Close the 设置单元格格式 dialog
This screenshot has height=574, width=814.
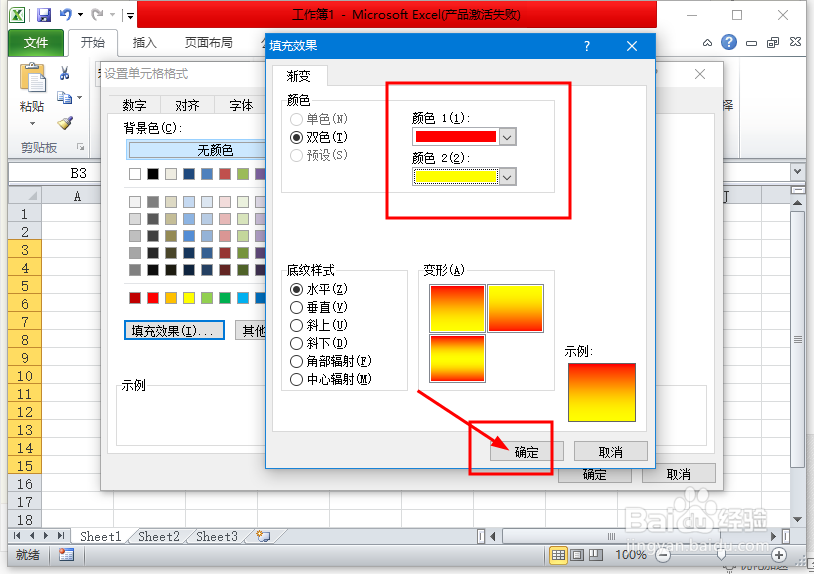click(700, 74)
